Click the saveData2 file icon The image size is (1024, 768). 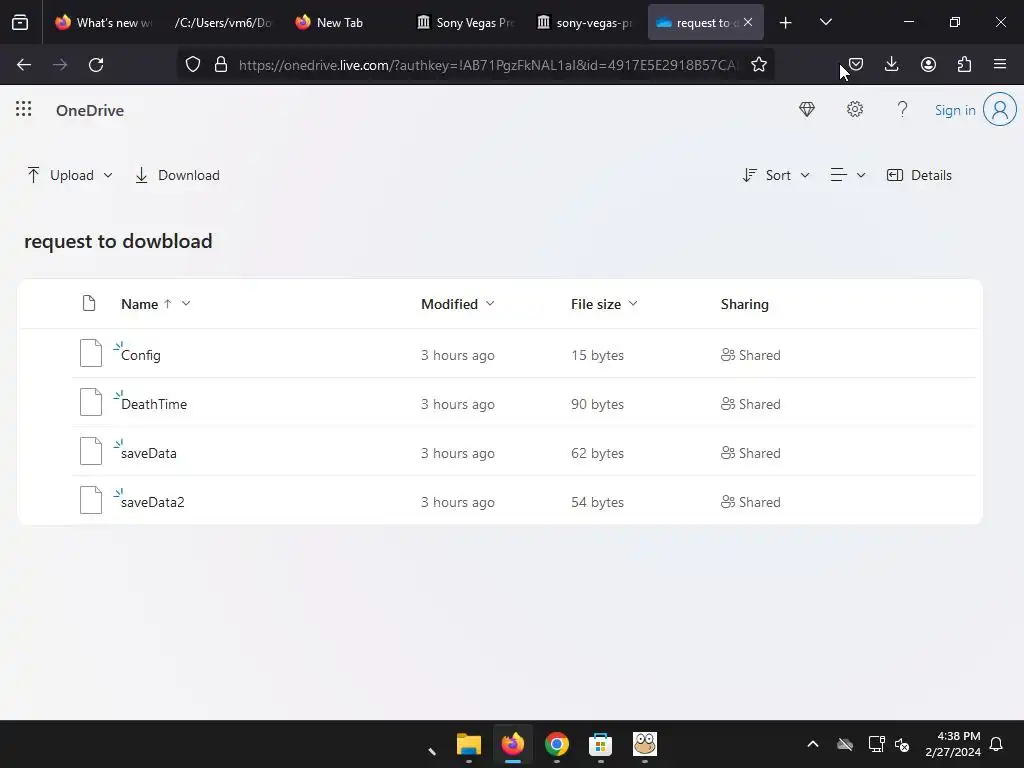click(x=91, y=500)
